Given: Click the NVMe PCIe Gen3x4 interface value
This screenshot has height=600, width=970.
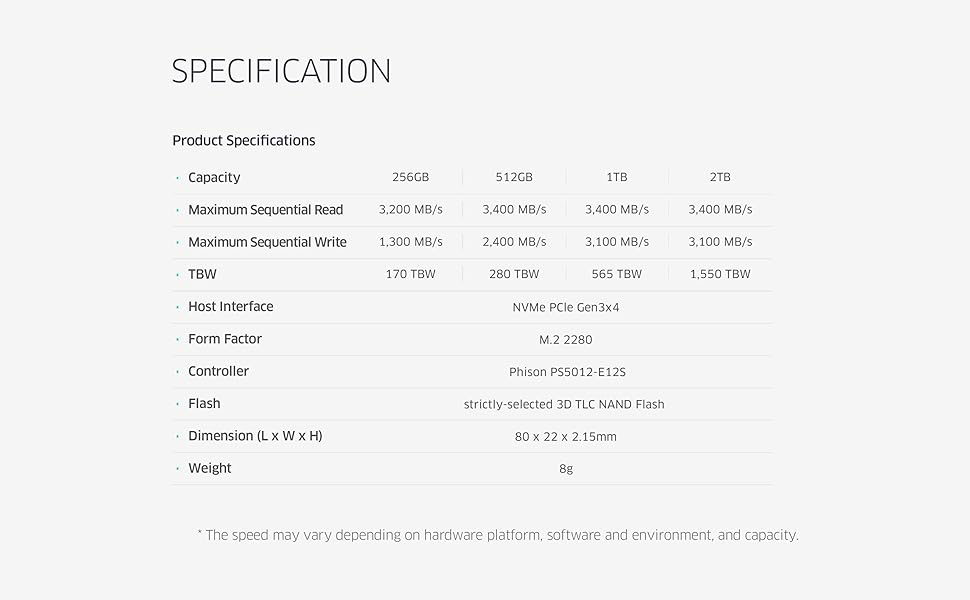Looking at the screenshot, I should coord(566,307).
